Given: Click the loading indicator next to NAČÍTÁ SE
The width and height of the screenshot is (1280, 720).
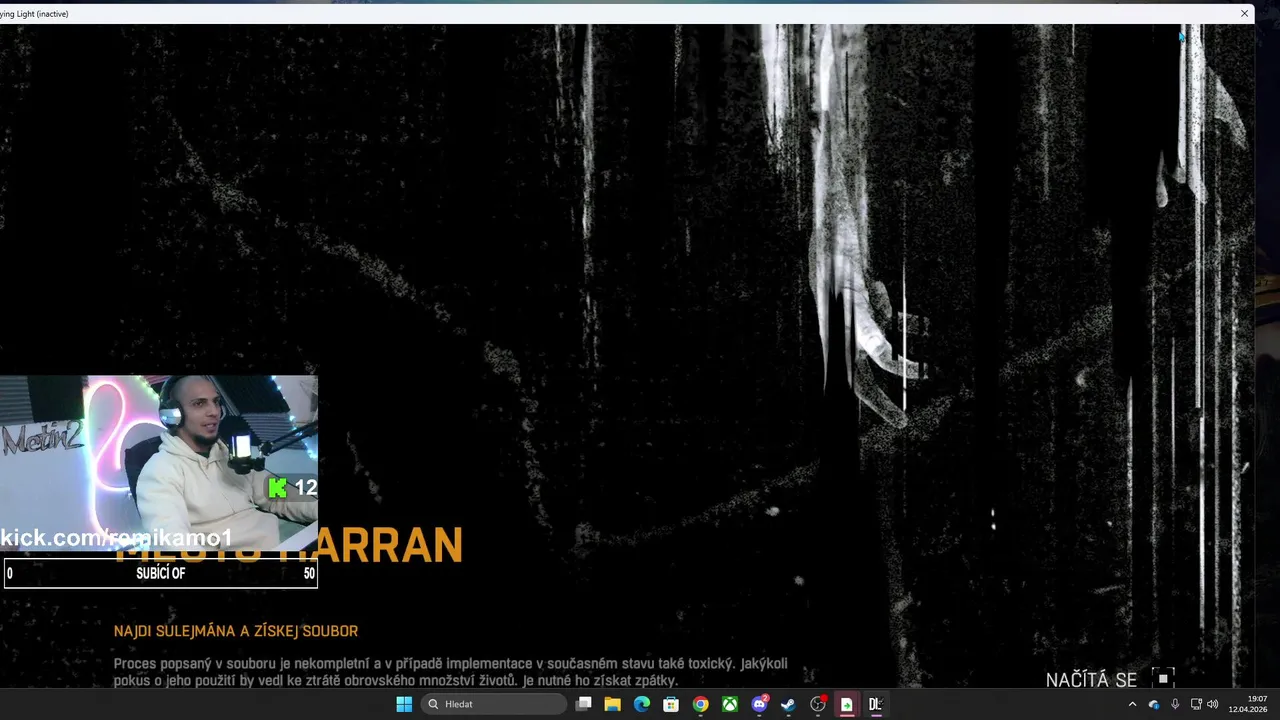Looking at the screenshot, I should pos(1162,679).
